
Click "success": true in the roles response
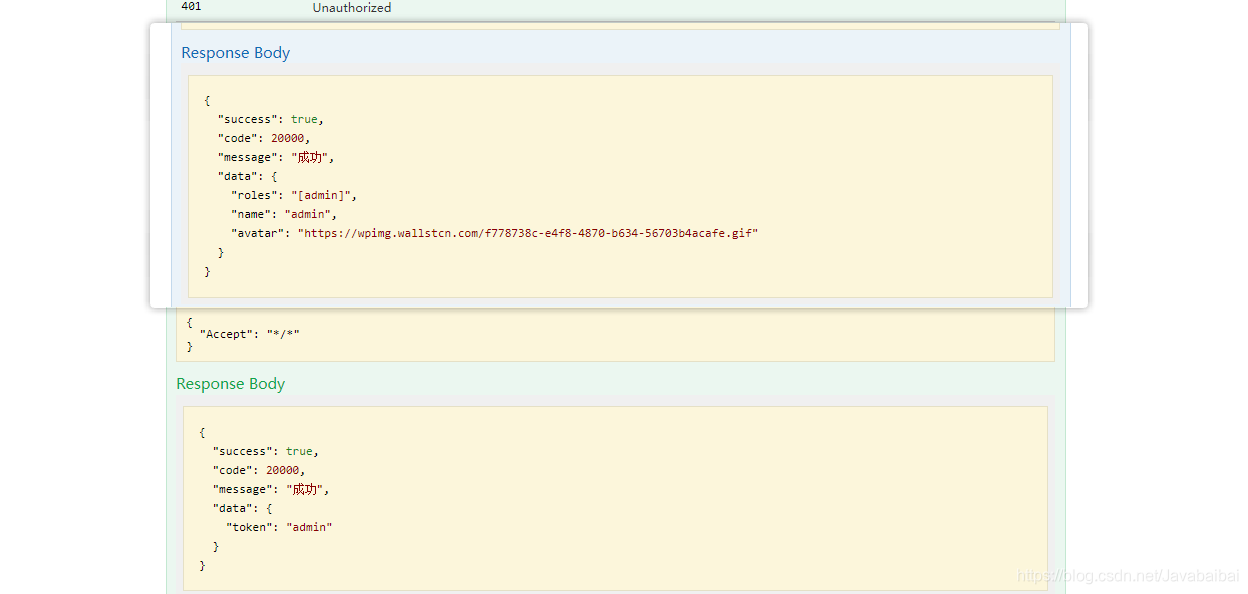271,119
